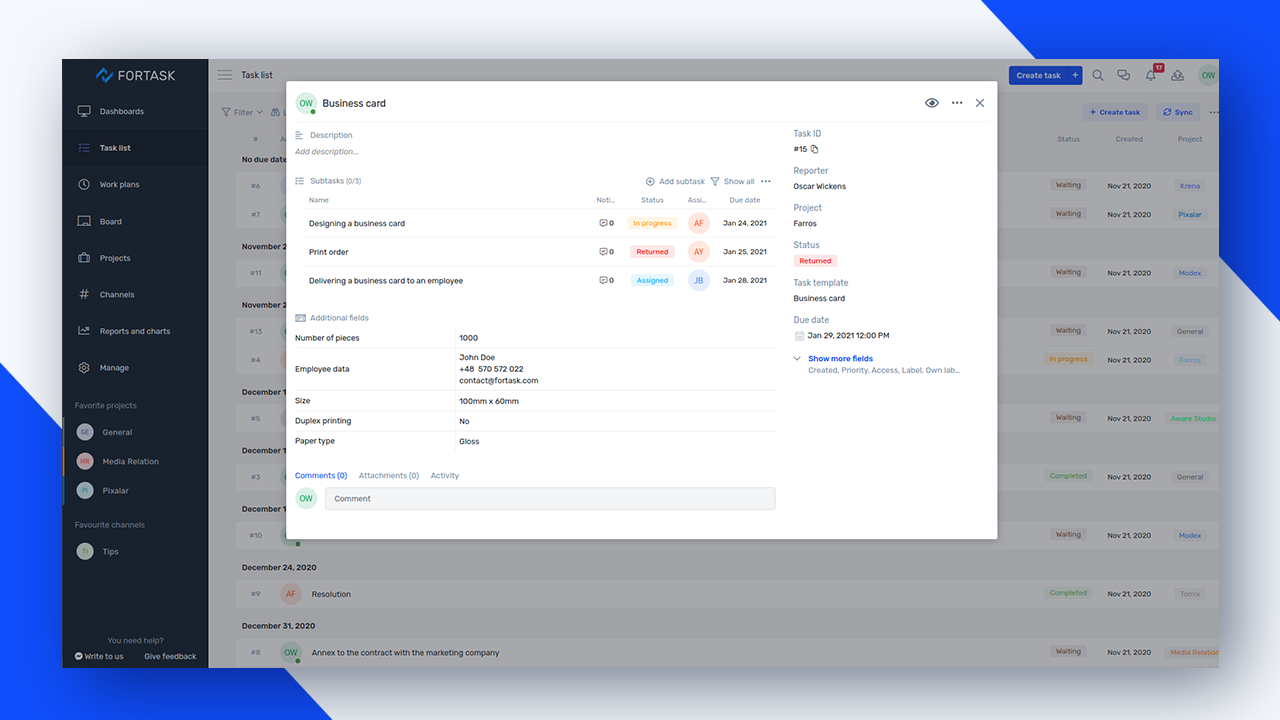Click the Comment input field
This screenshot has height=720, width=1280.
coord(549,498)
